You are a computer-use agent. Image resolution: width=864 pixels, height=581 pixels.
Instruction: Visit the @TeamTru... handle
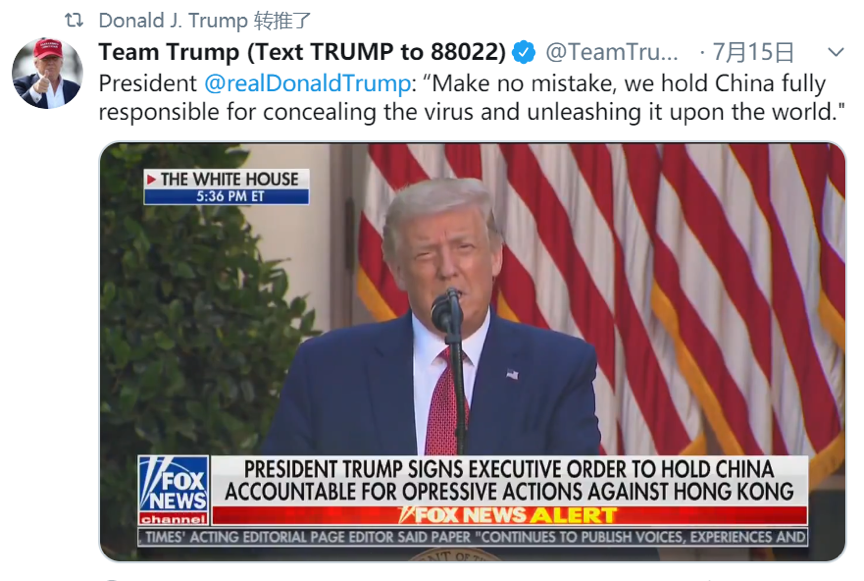click(612, 52)
